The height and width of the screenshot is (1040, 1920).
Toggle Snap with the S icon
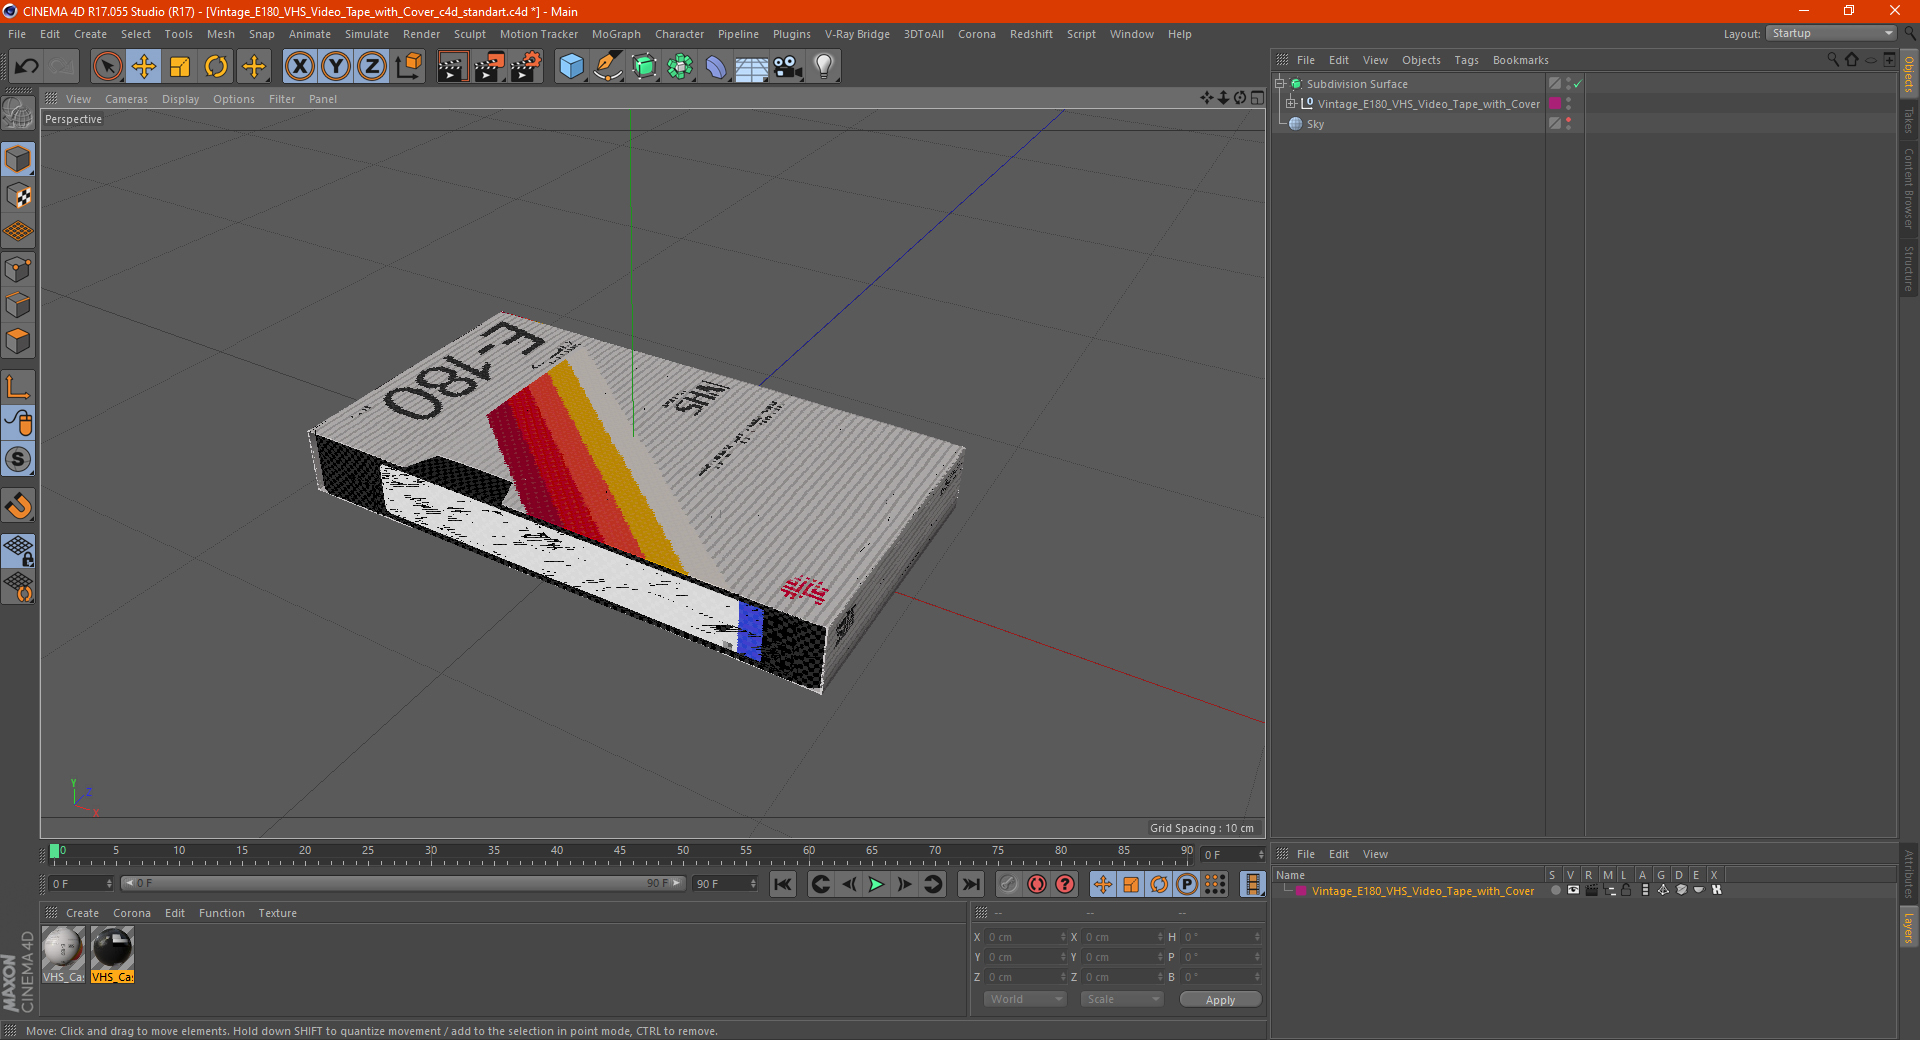click(18, 459)
